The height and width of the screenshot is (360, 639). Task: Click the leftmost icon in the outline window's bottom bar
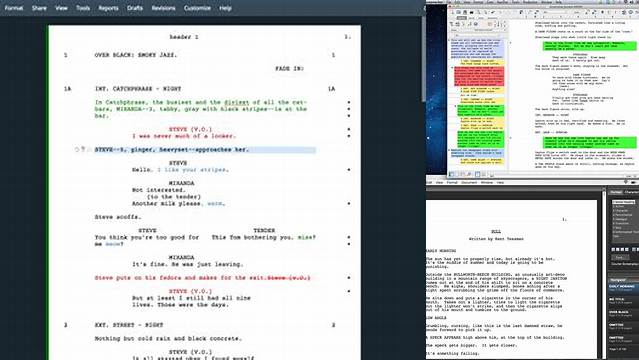tap(452, 174)
